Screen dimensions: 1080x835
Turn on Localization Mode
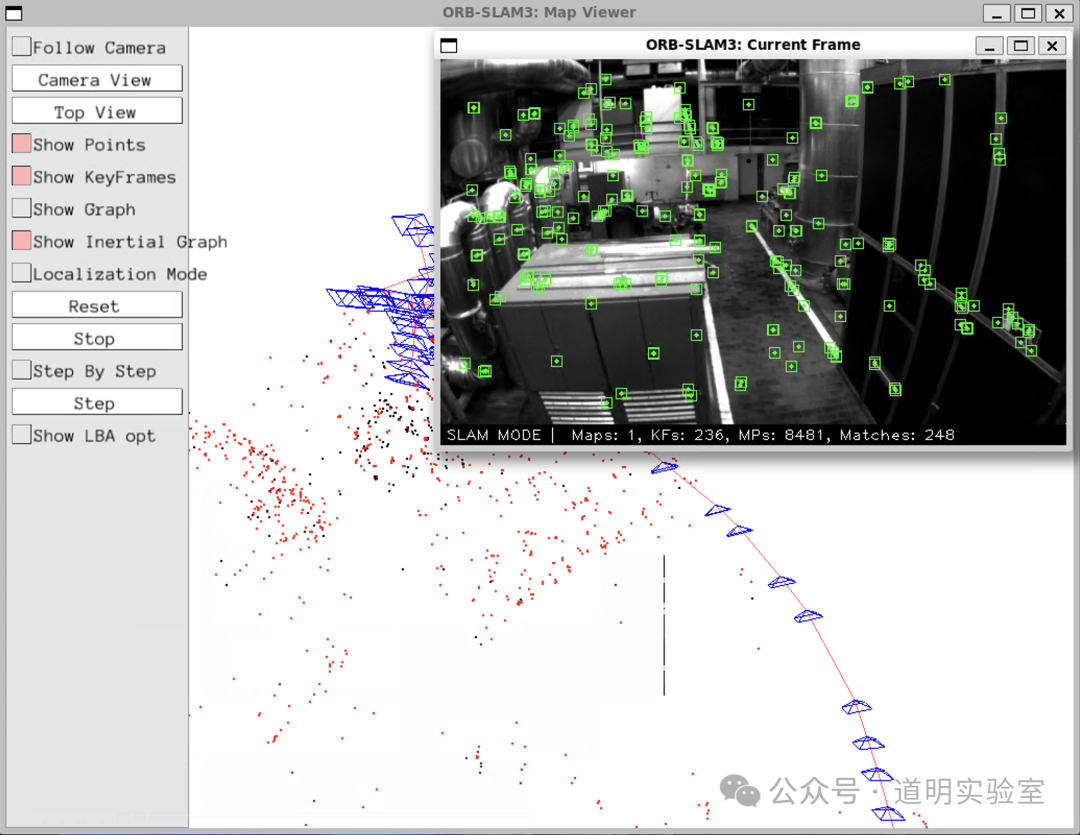click(21, 273)
